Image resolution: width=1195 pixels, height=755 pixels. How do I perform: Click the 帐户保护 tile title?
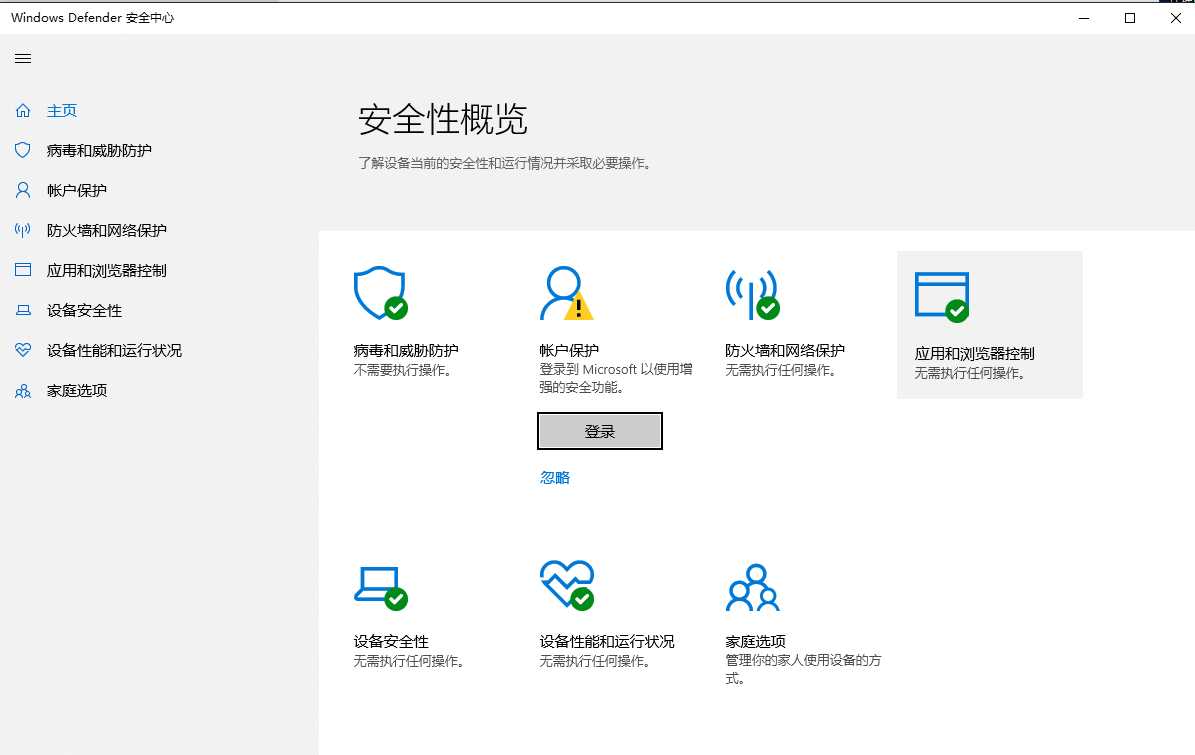point(569,350)
